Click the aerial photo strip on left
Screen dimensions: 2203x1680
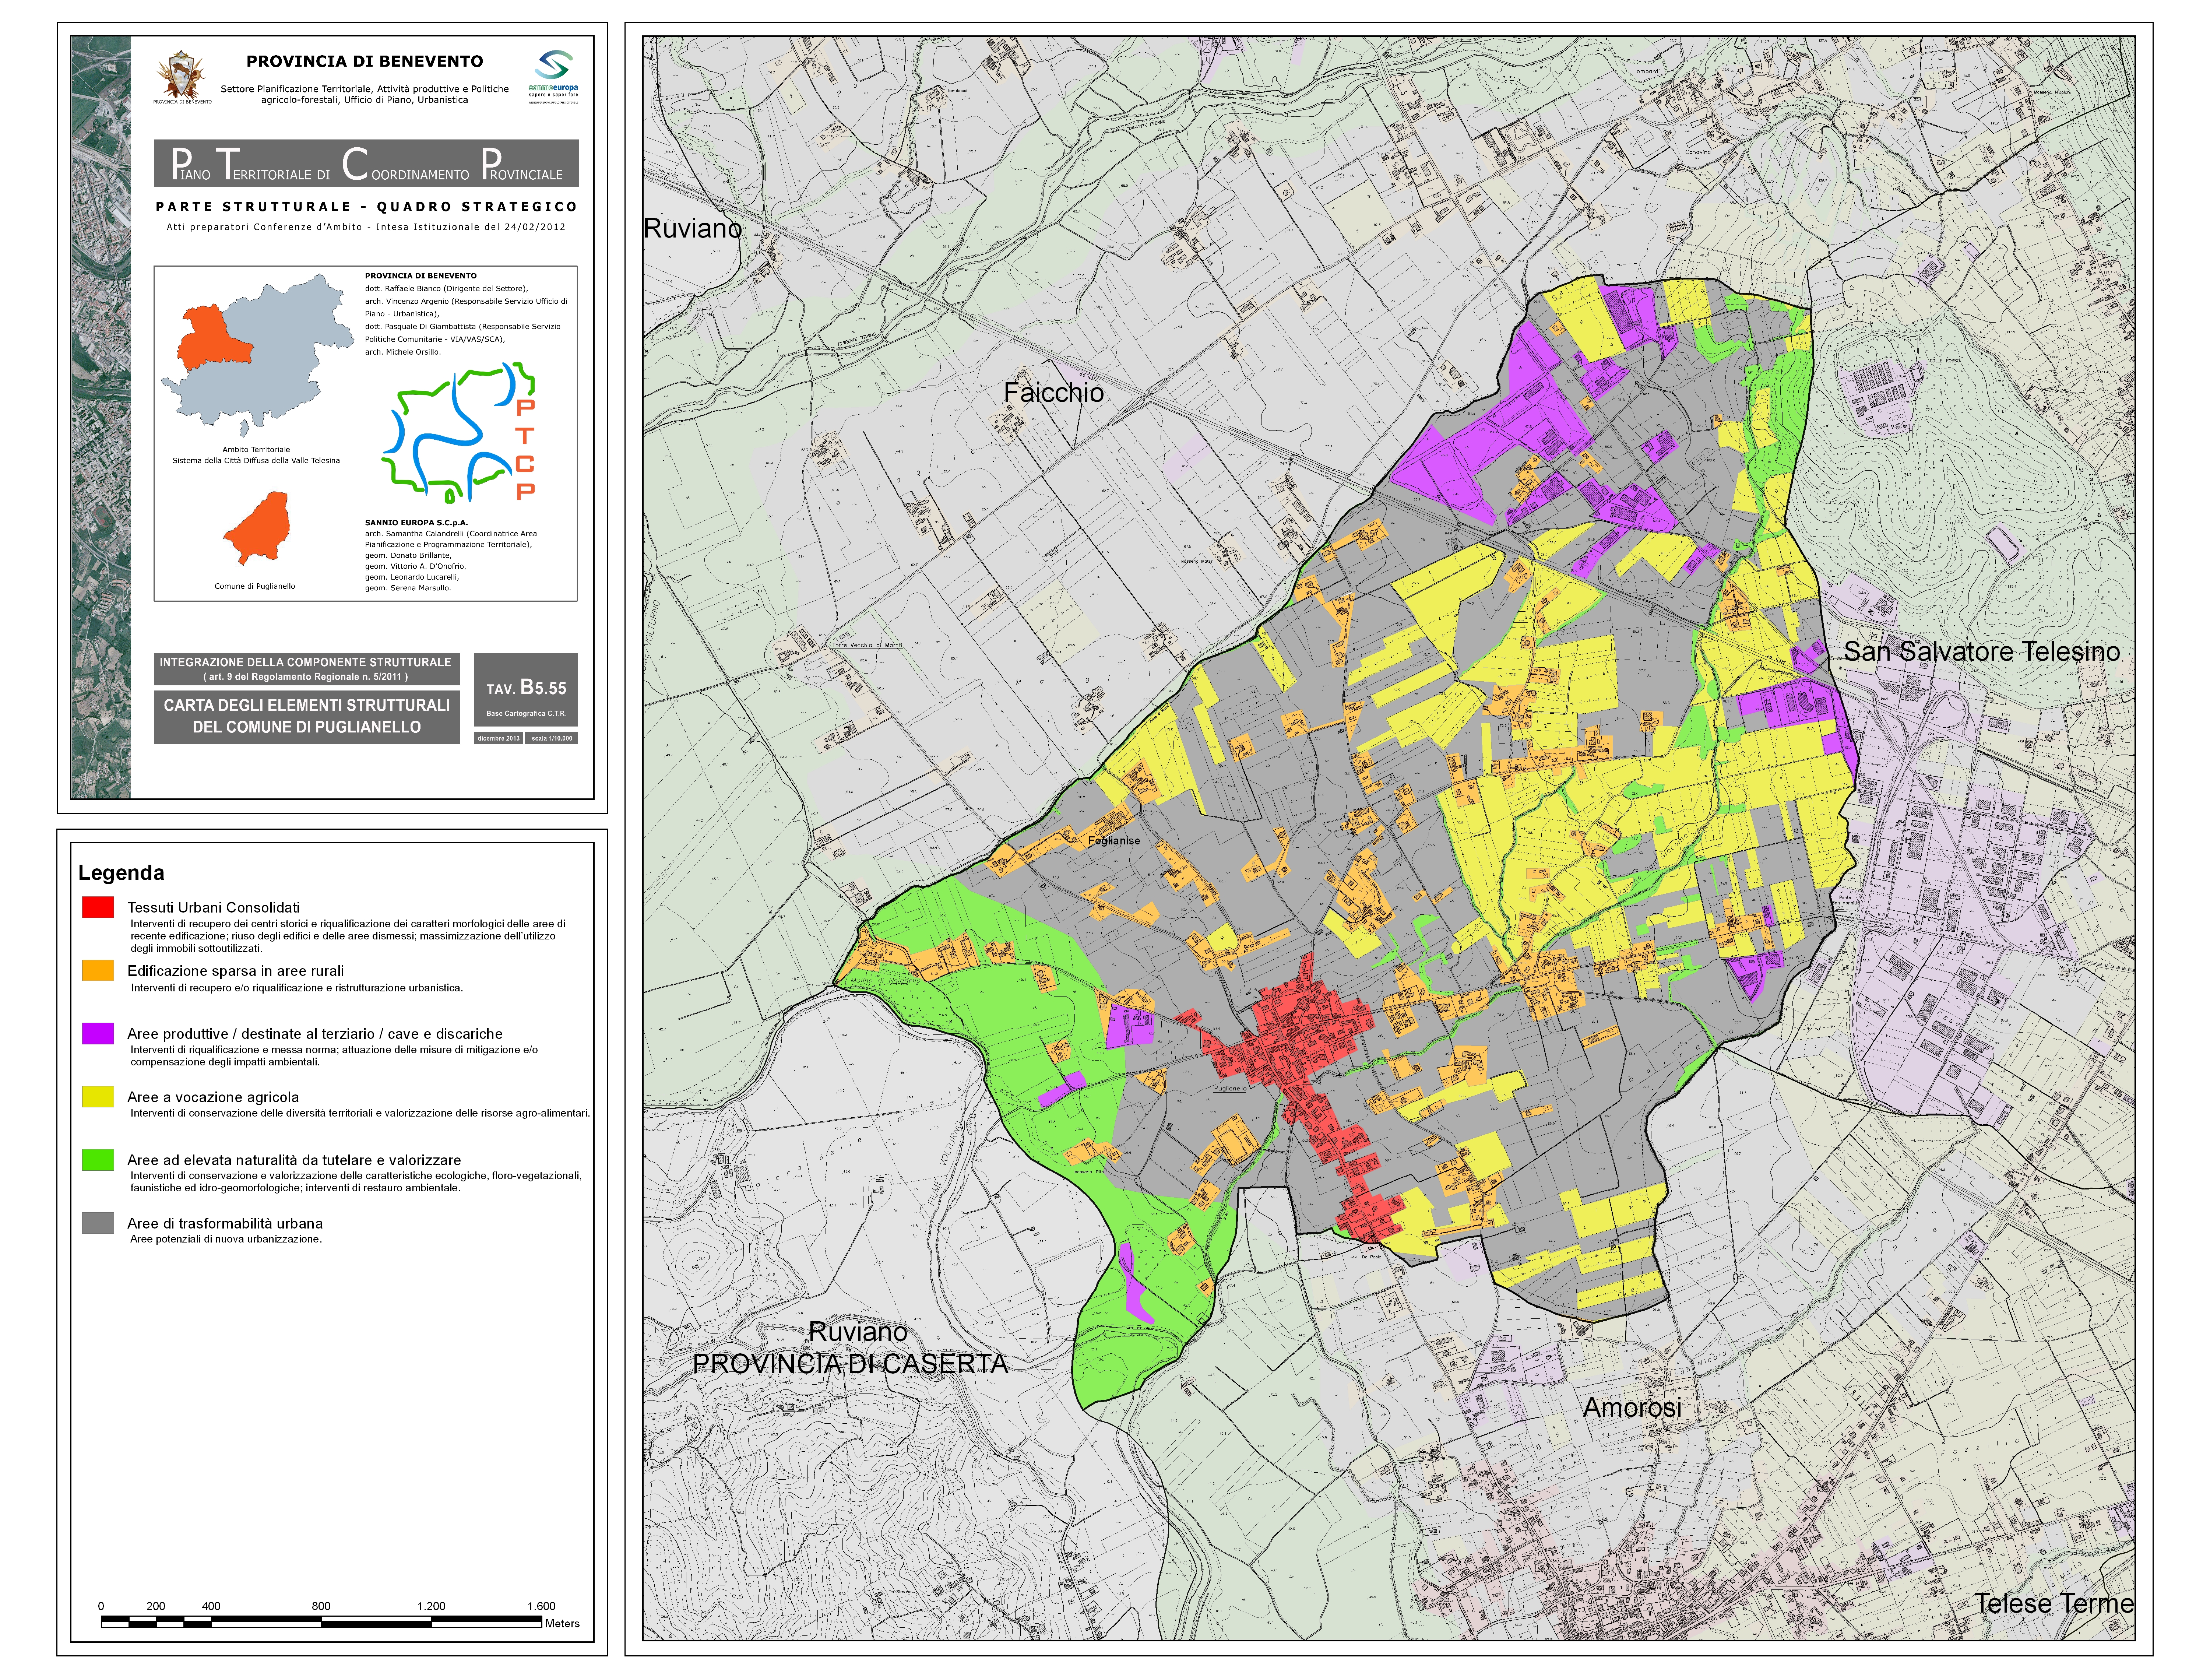point(101,417)
